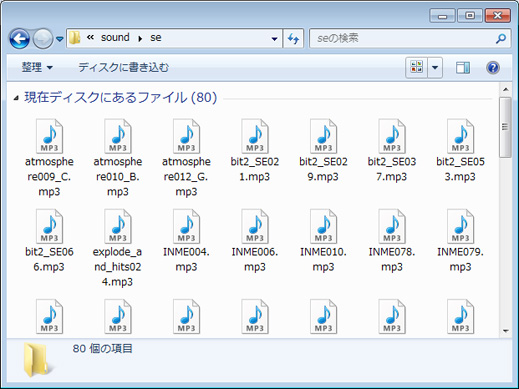This screenshot has width=519, height=389.
Task: Select the atmosphere009_C.mp3 file icon
Action: coord(49,136)
